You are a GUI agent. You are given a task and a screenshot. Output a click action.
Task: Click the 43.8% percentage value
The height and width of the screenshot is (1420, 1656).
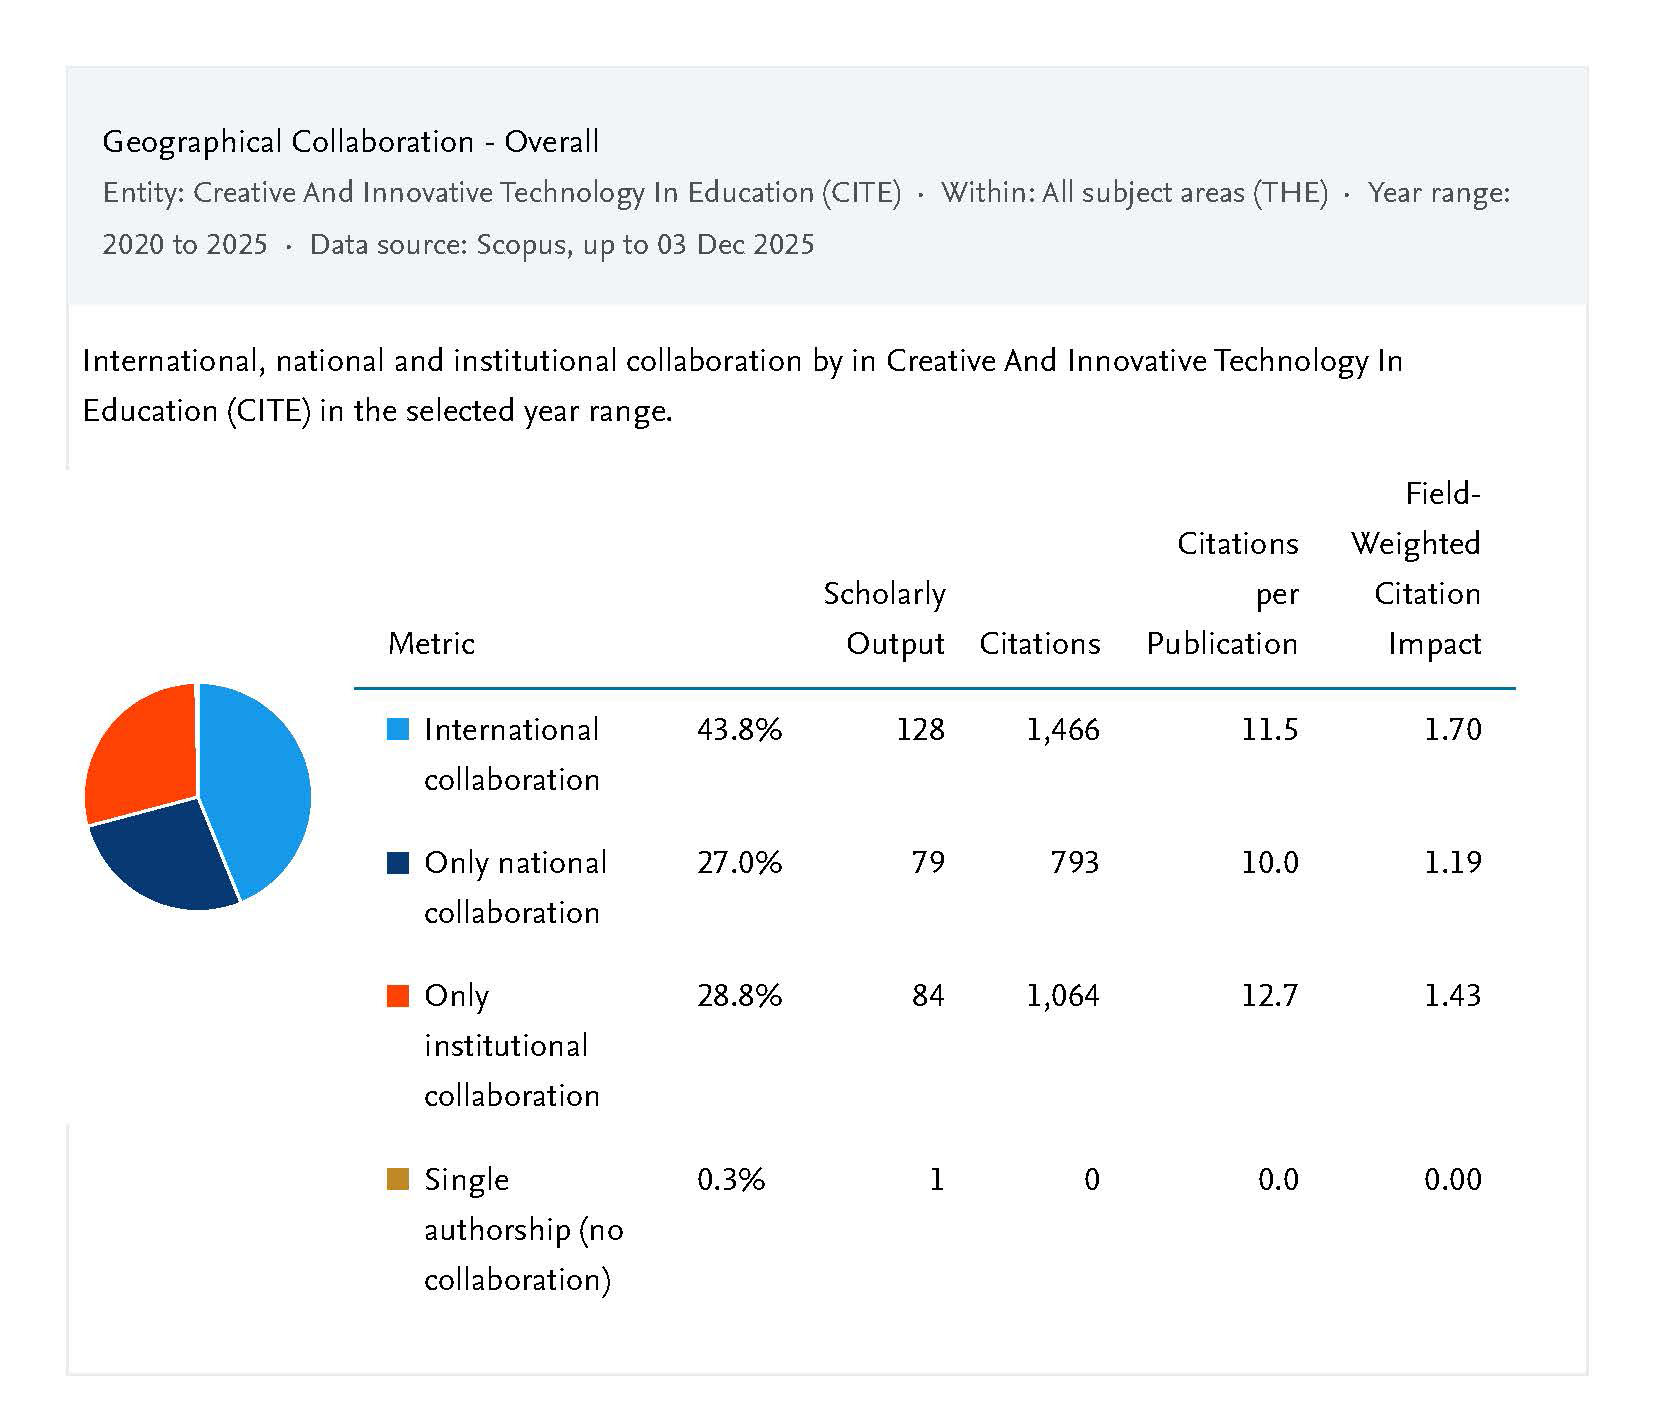click(x=739, y=730)
